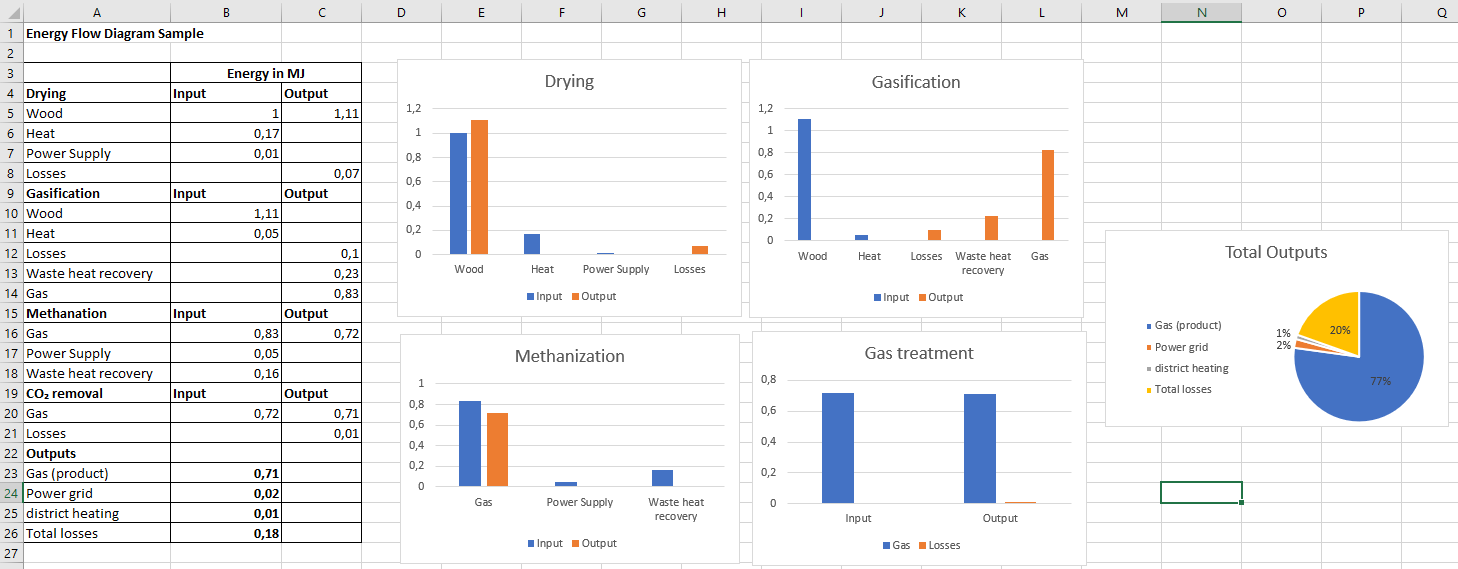Click the blue Wood input bar in Drying chart
The height and width of the screenshot is (569, 1458).
pyautogui.click(x=458, y=193)
